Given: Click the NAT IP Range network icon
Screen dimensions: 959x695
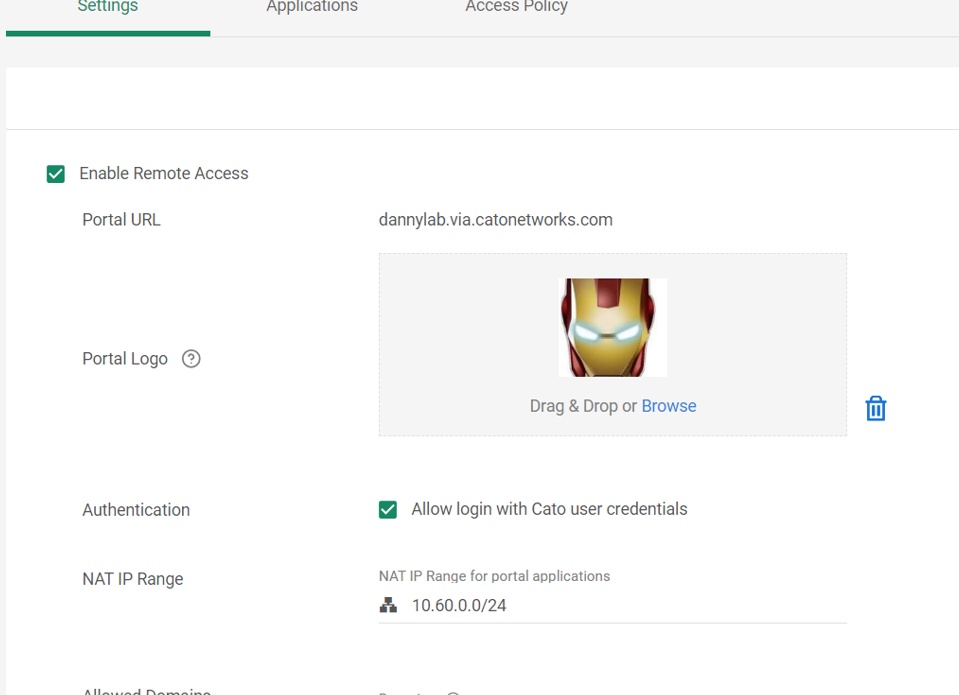Looking at the screenshot, I should pyautogui.click(x=388, y=605).
